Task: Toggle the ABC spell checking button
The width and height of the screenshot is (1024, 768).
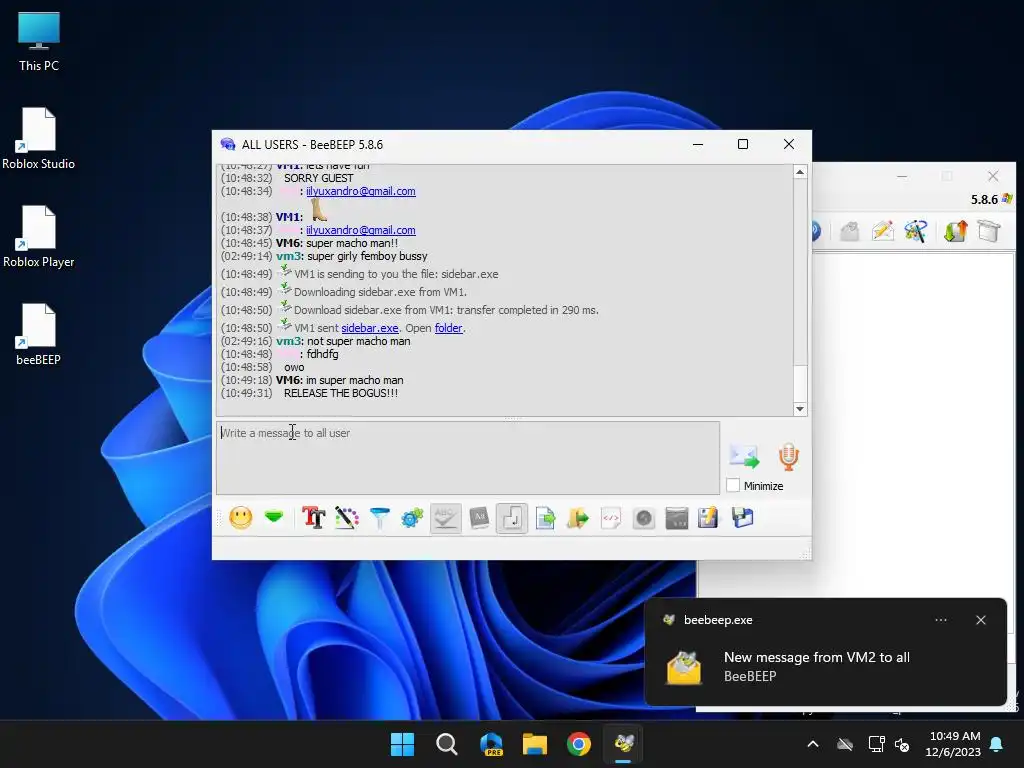Action: tap(446, 518)
